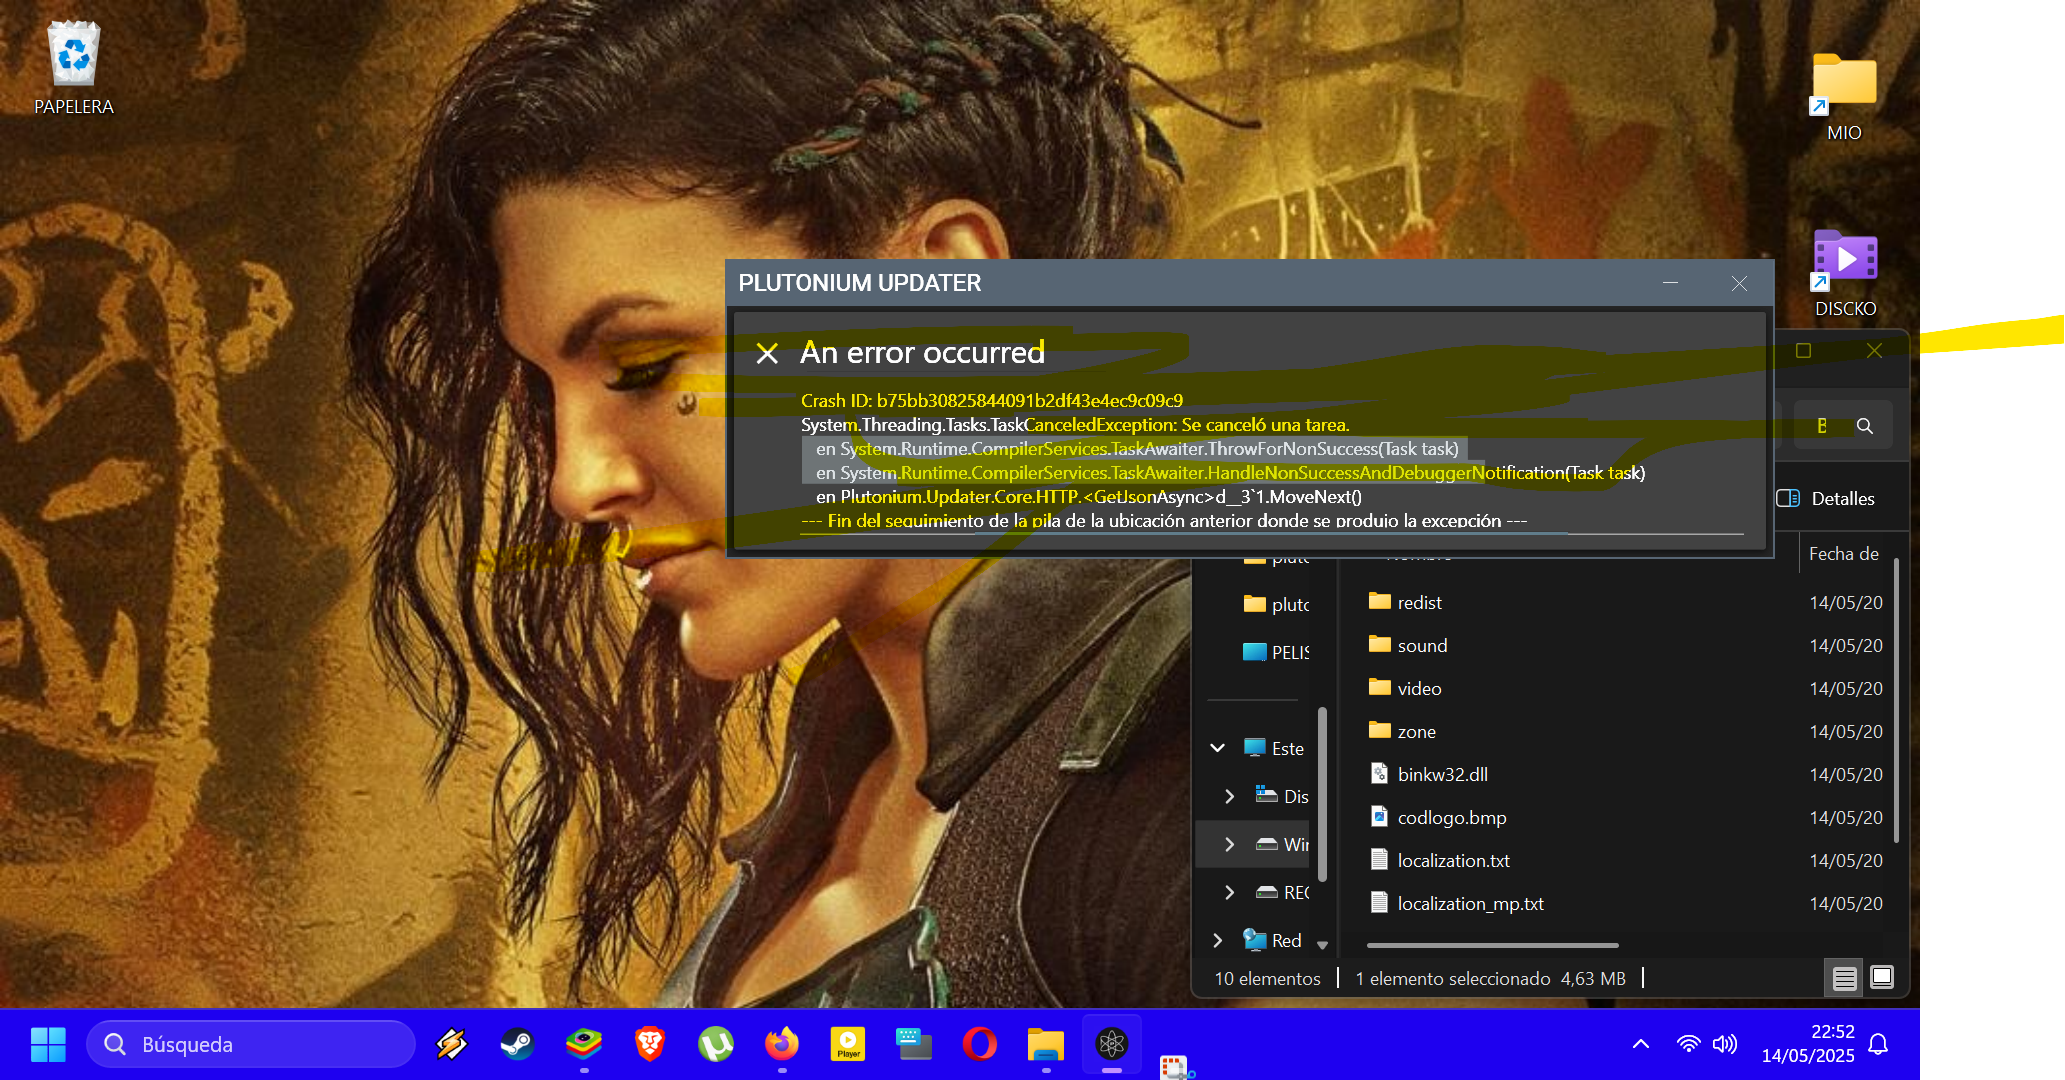This screenshot has width=2065, height=1080.
Task: Open the notifications bell icon
Action: click(x=1878, y=1044)
